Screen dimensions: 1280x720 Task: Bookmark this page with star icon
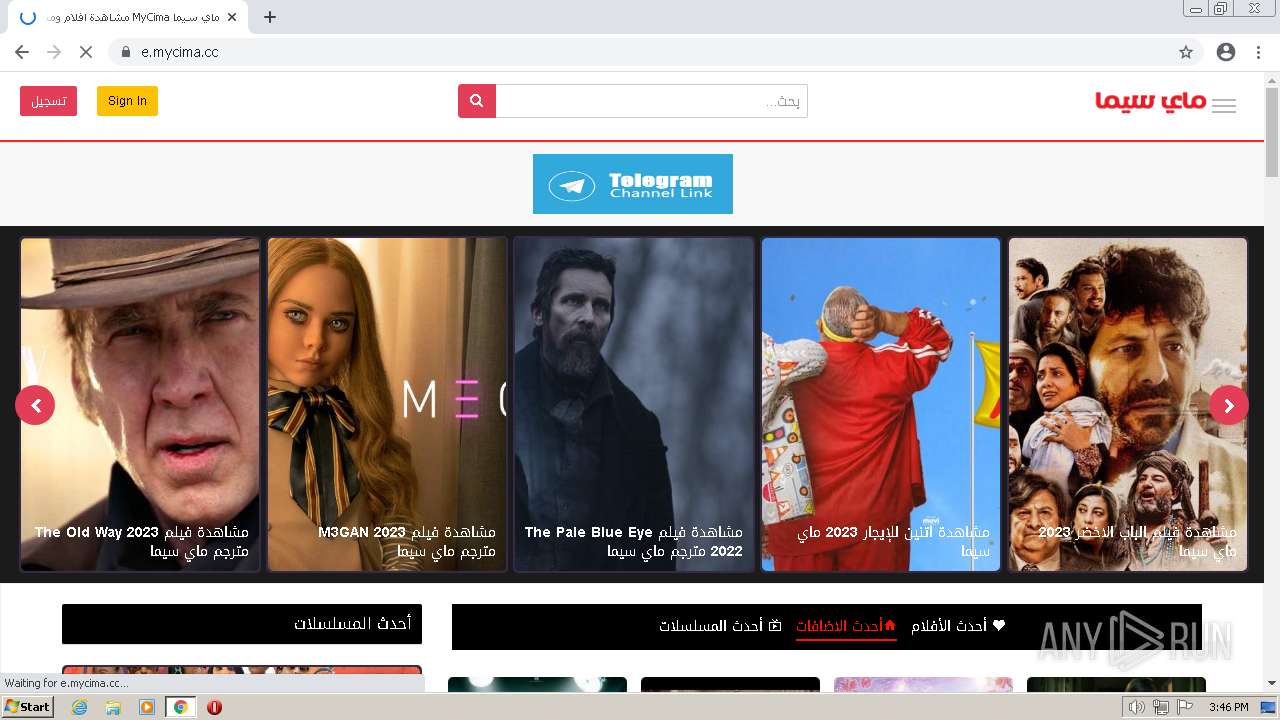pos(1186,52)
